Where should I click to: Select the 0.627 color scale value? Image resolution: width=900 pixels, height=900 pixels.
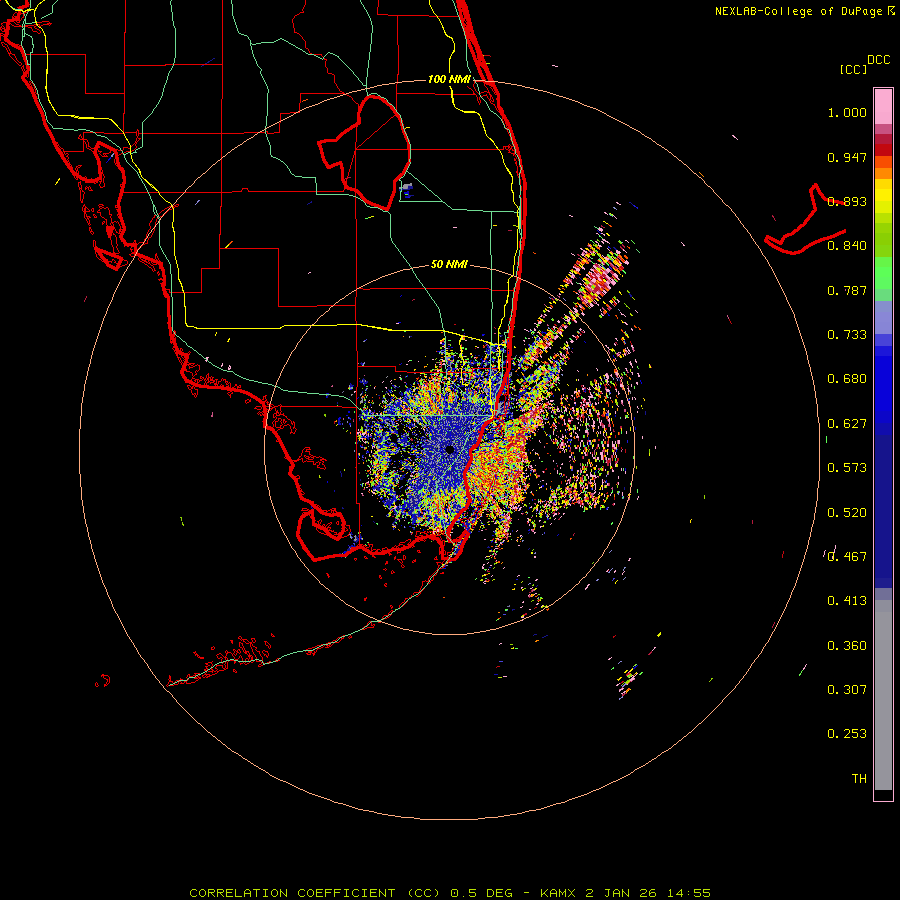click(847, 424)
